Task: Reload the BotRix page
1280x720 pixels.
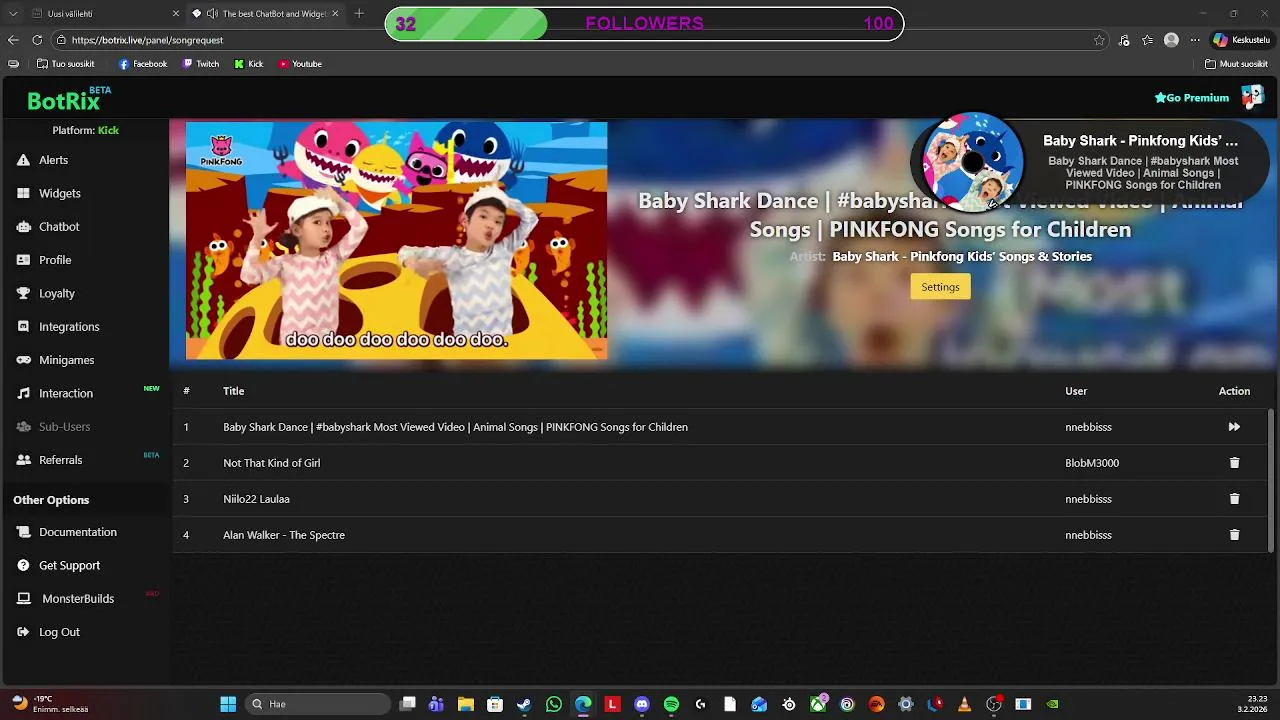Action: pos(37,40)
